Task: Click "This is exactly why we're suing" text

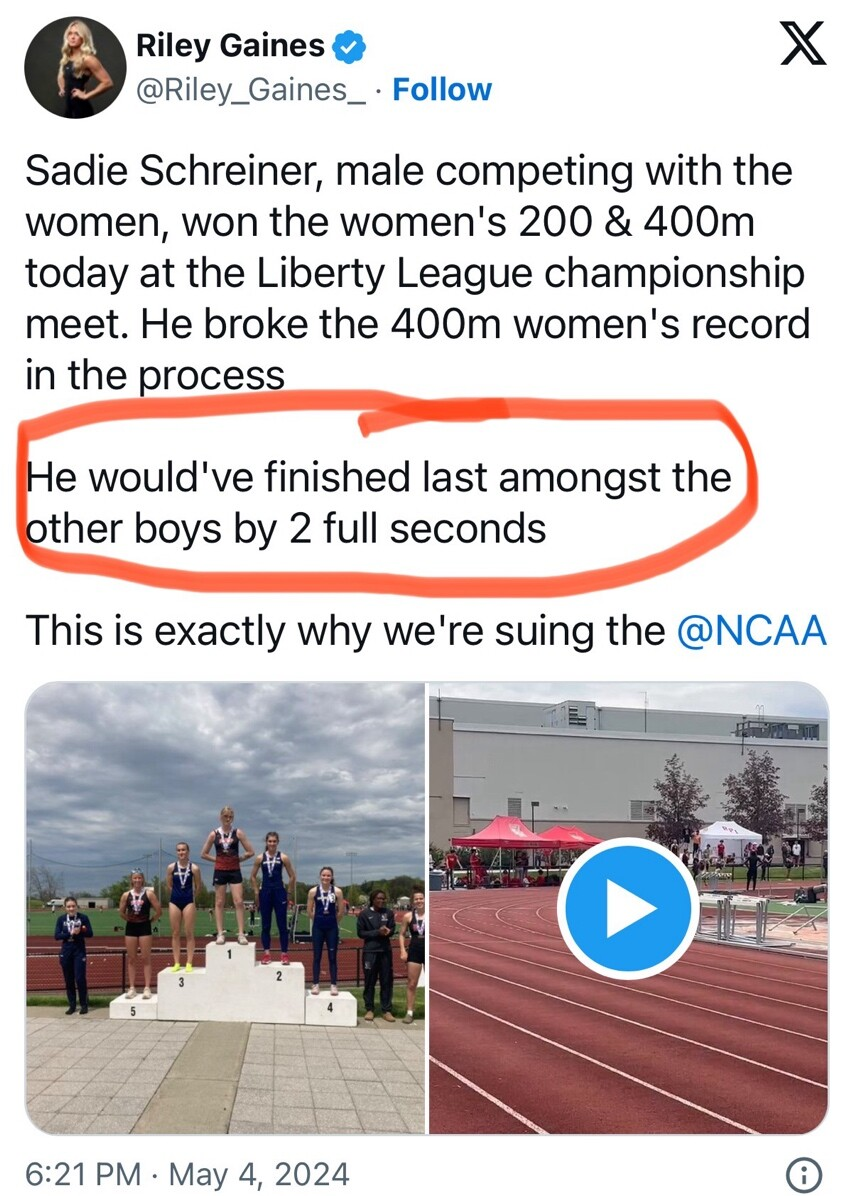Action: (344, 631)
